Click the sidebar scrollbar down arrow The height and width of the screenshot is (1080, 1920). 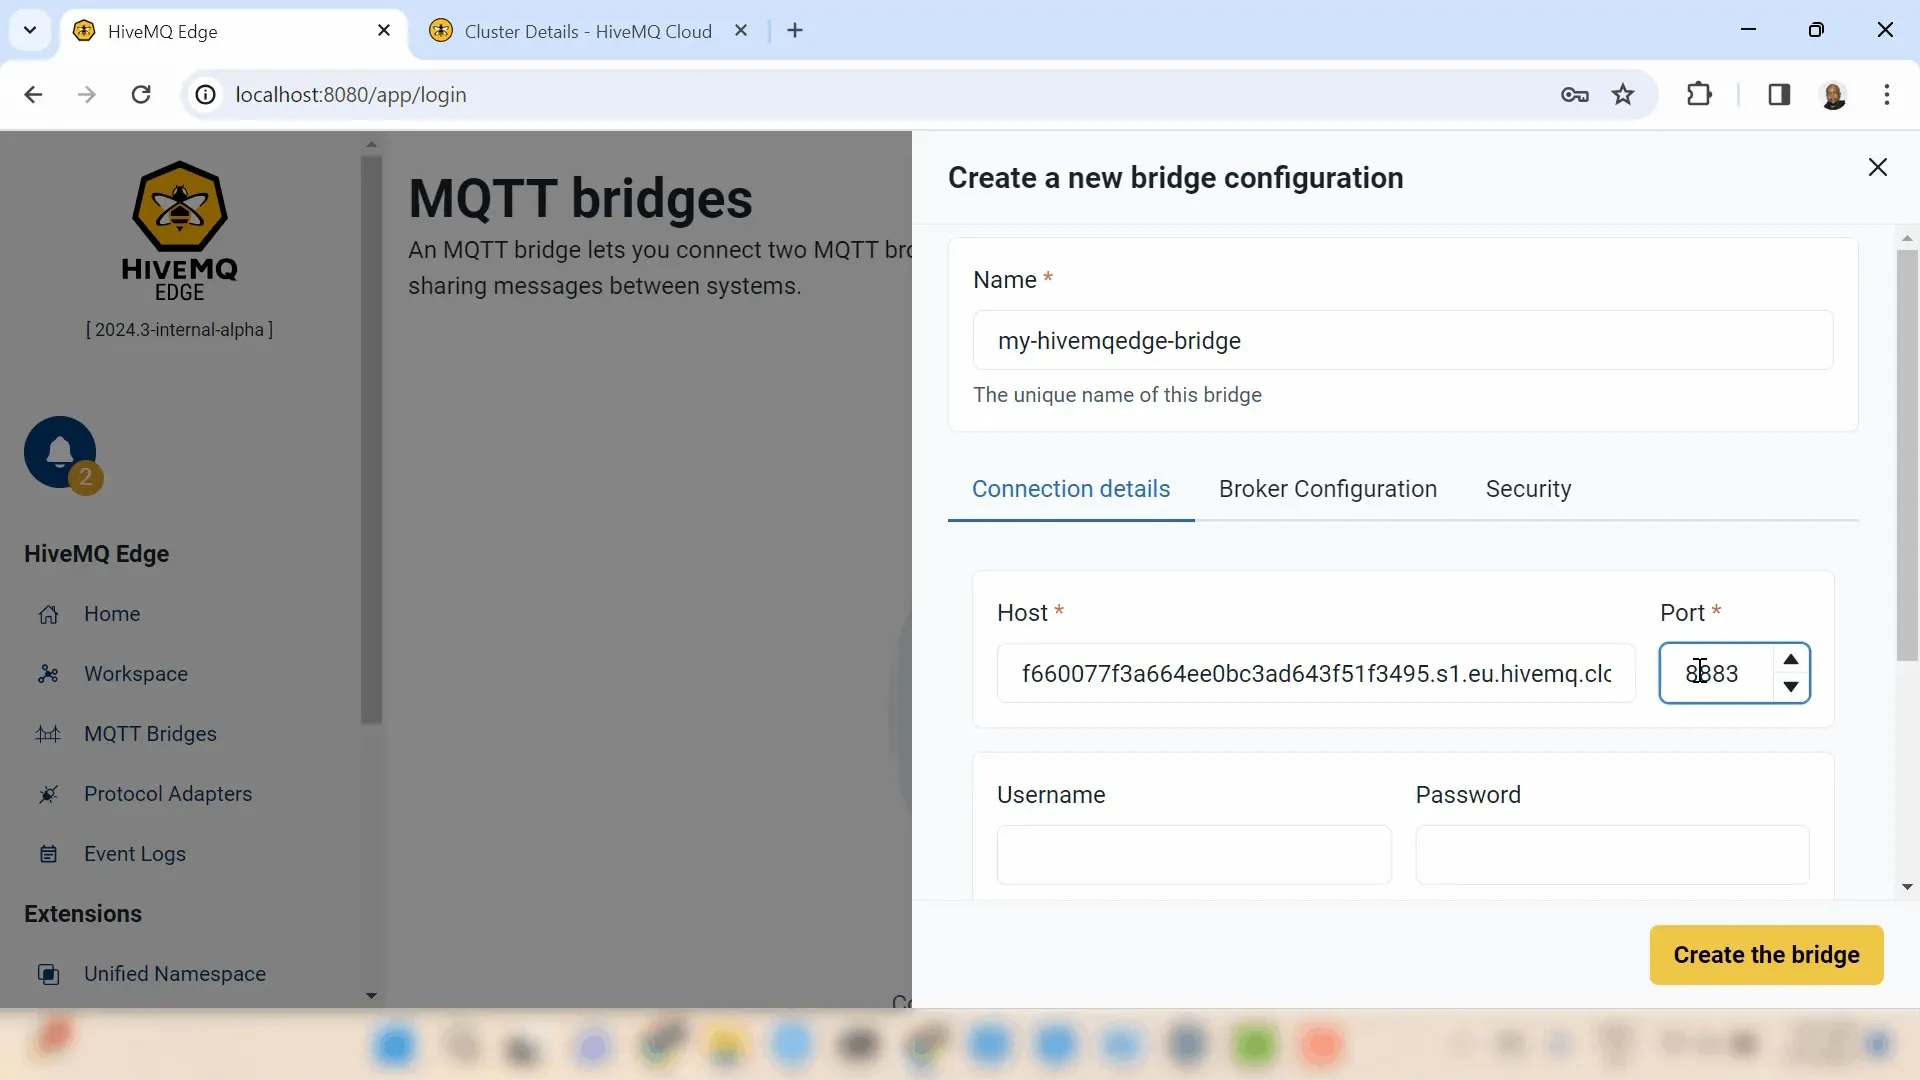[371, 996]
